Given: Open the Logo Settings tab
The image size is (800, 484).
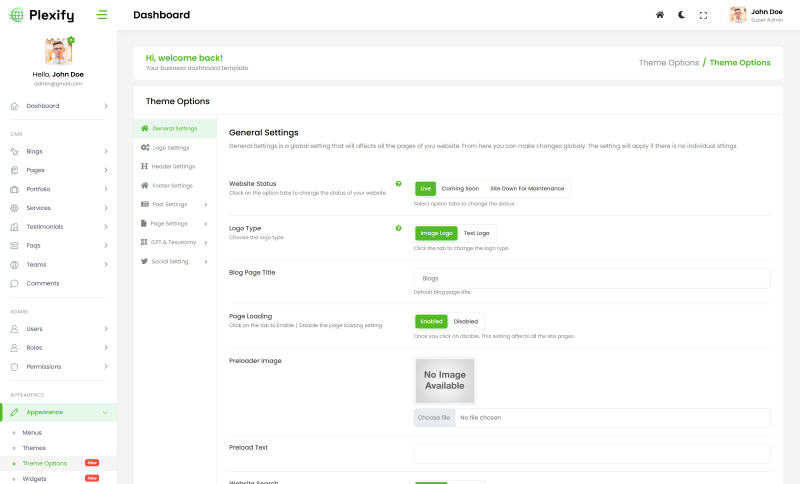Looking at the screenshot, I should 170,147.
